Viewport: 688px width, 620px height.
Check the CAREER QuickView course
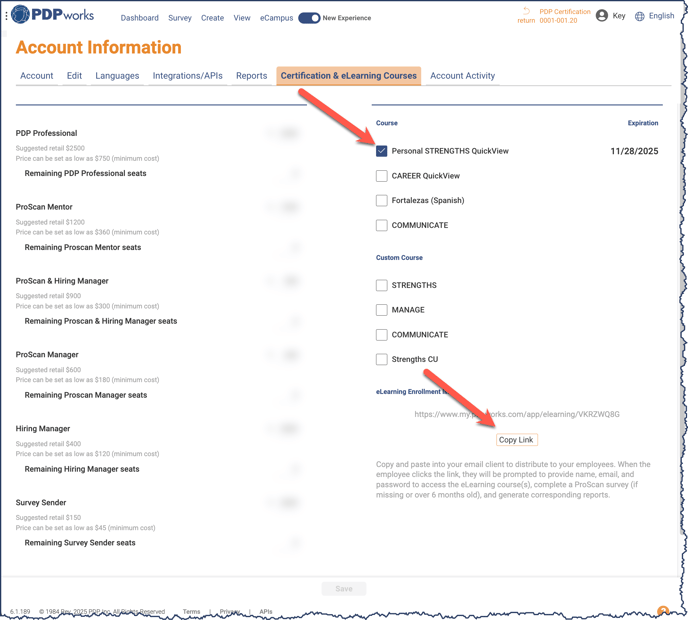click(382, 176)
